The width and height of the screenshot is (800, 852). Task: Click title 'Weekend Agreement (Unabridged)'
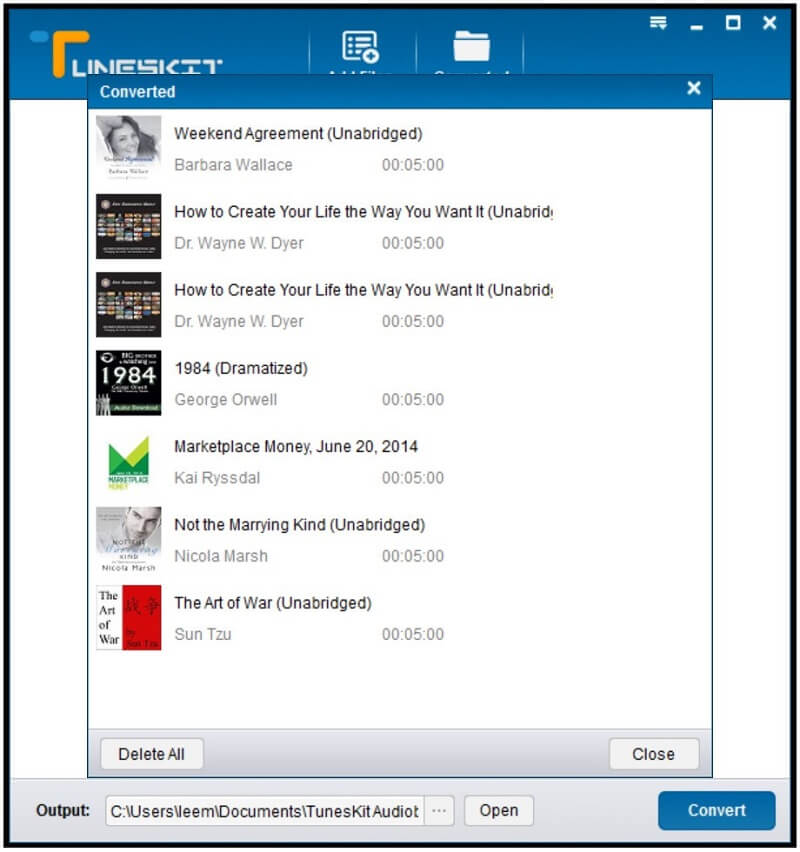(x=298, y=134)
